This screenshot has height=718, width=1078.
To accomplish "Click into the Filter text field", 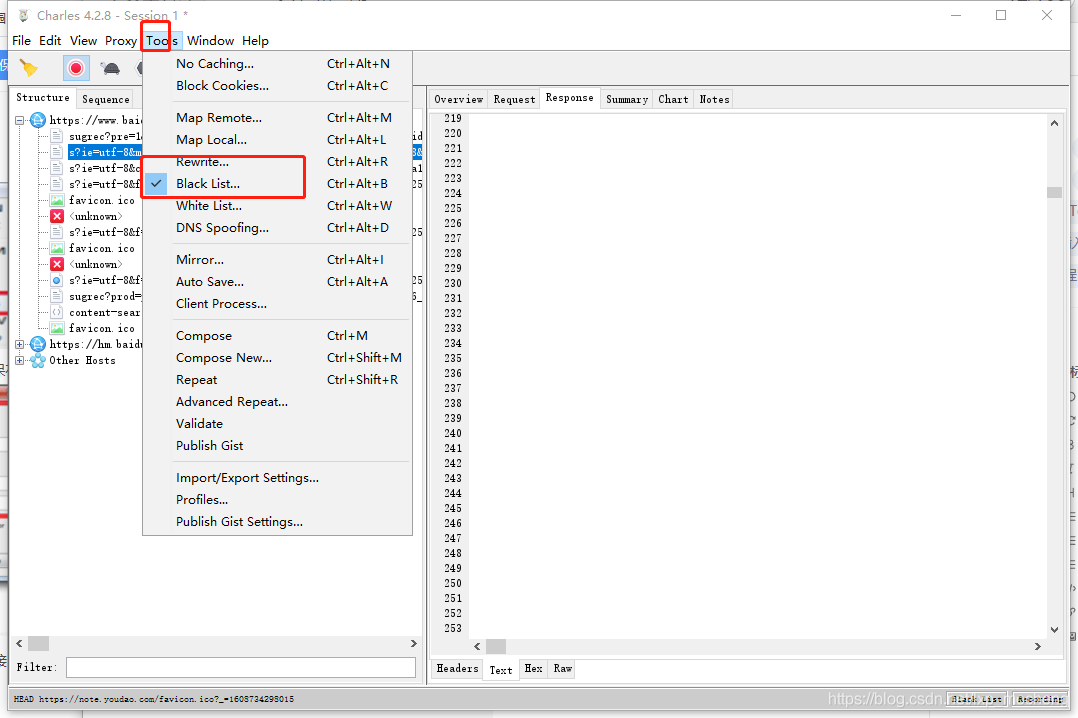I will (241, 667).
